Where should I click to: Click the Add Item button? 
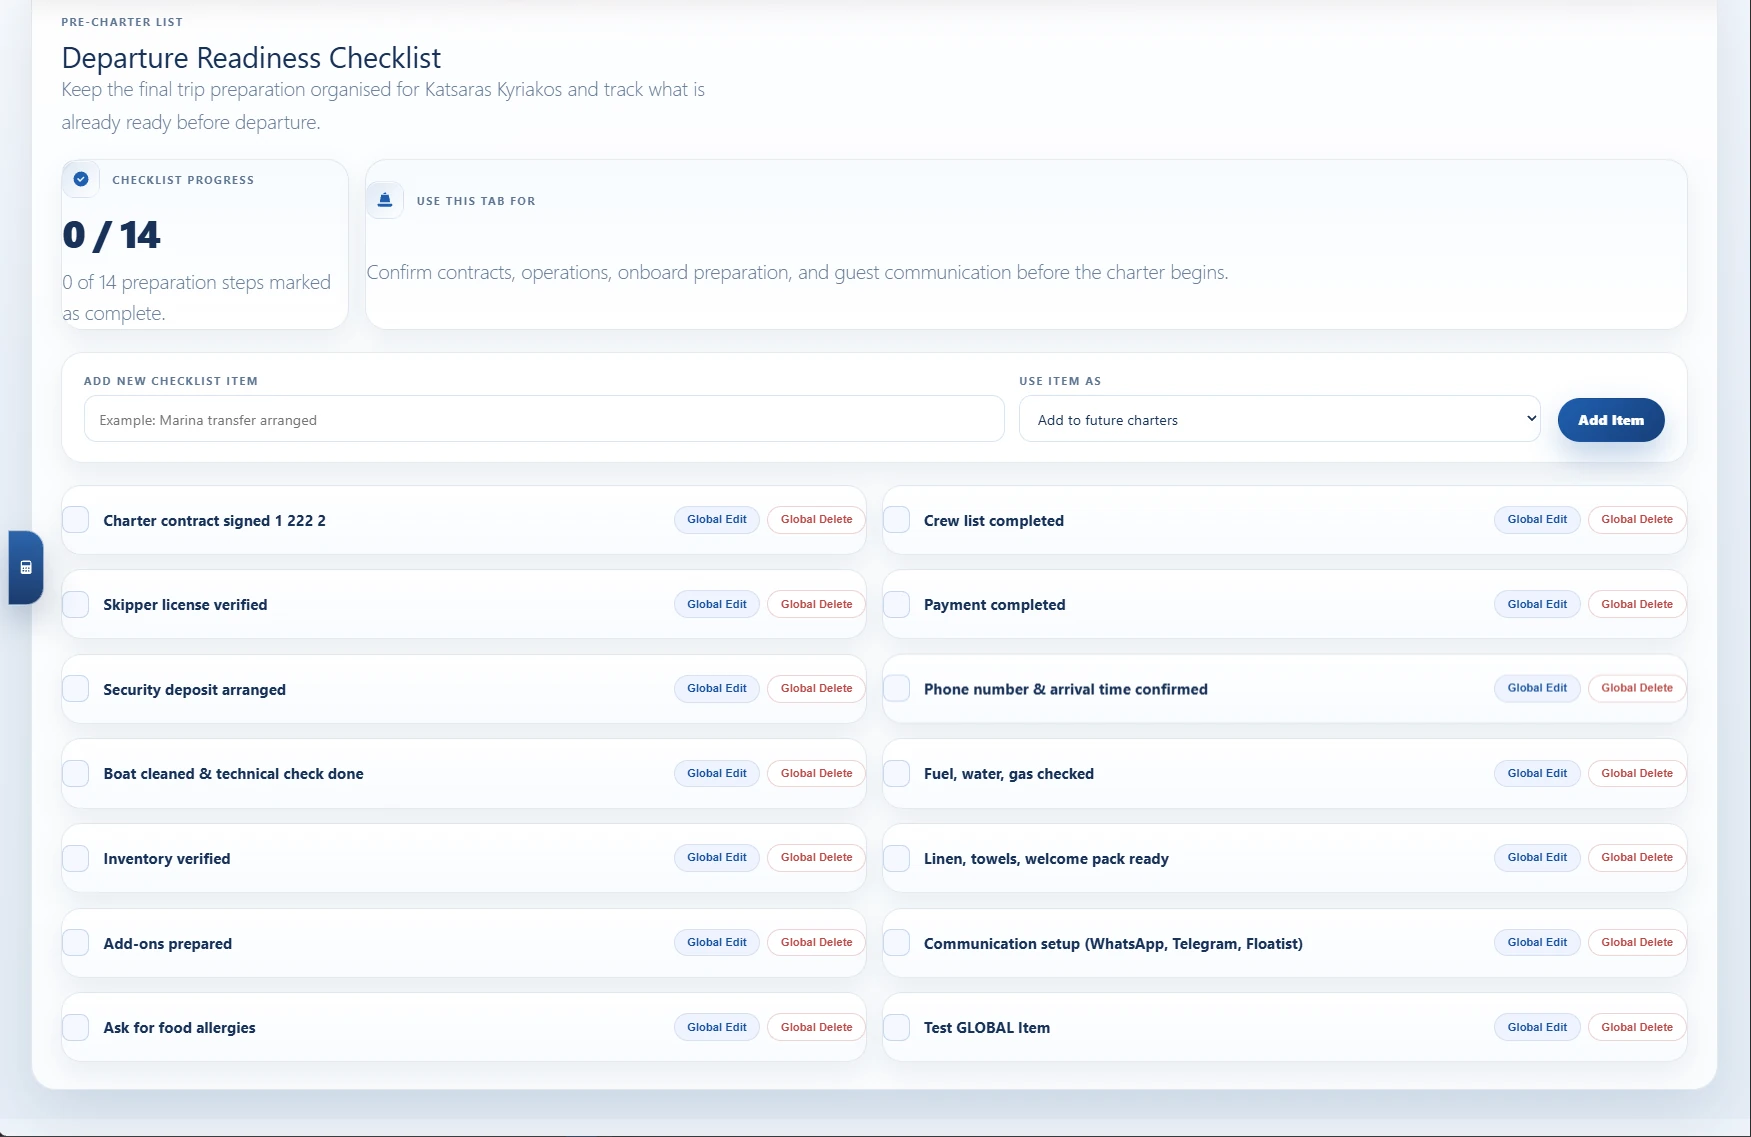tap(1611, 420)
